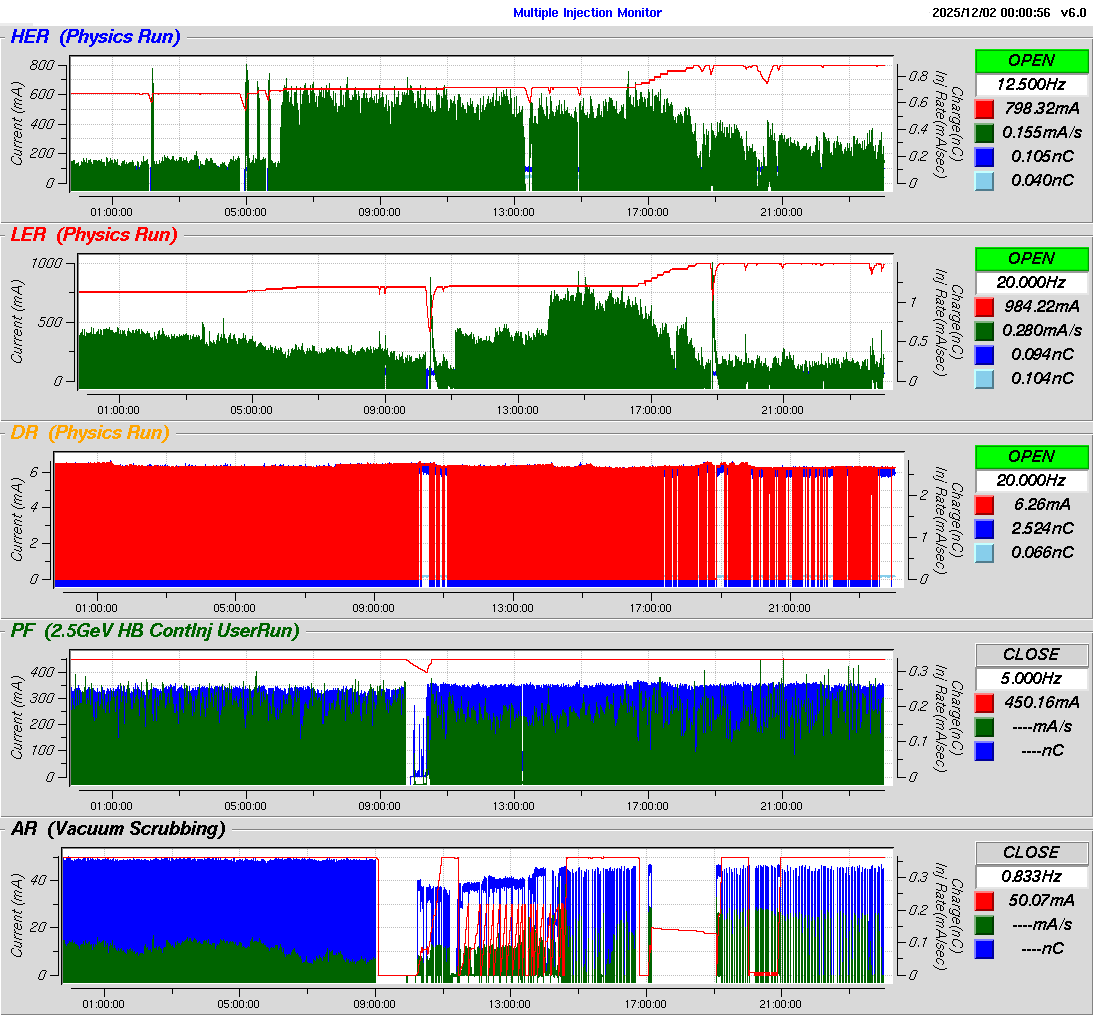Select the 5.000Hz frequency field in PF

(x=1031, y=678)
